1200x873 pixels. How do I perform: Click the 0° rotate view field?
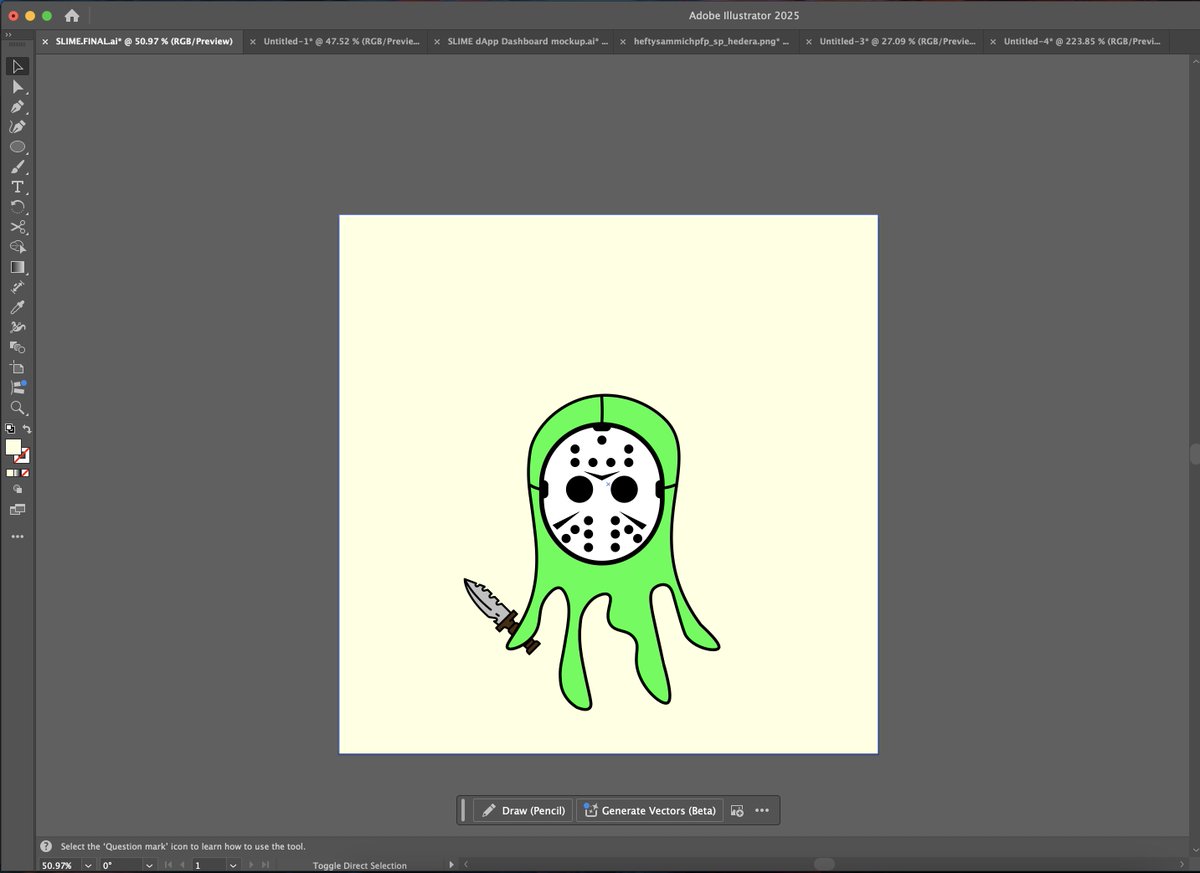[119, 865]
